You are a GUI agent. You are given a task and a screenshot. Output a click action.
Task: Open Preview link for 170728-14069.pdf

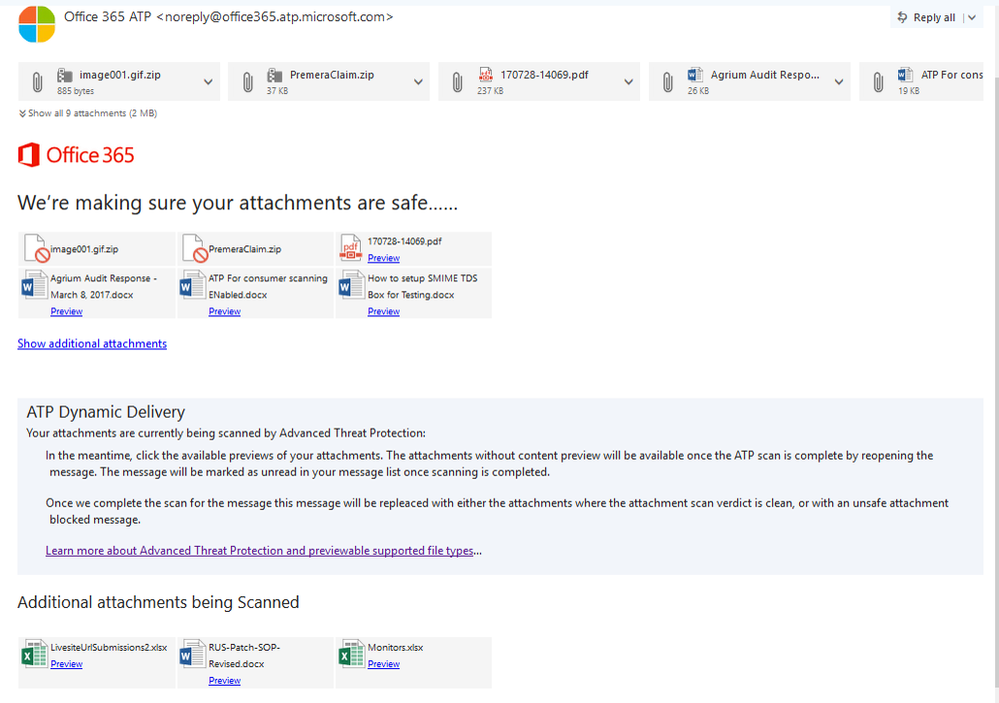click(x=384, y=258)
